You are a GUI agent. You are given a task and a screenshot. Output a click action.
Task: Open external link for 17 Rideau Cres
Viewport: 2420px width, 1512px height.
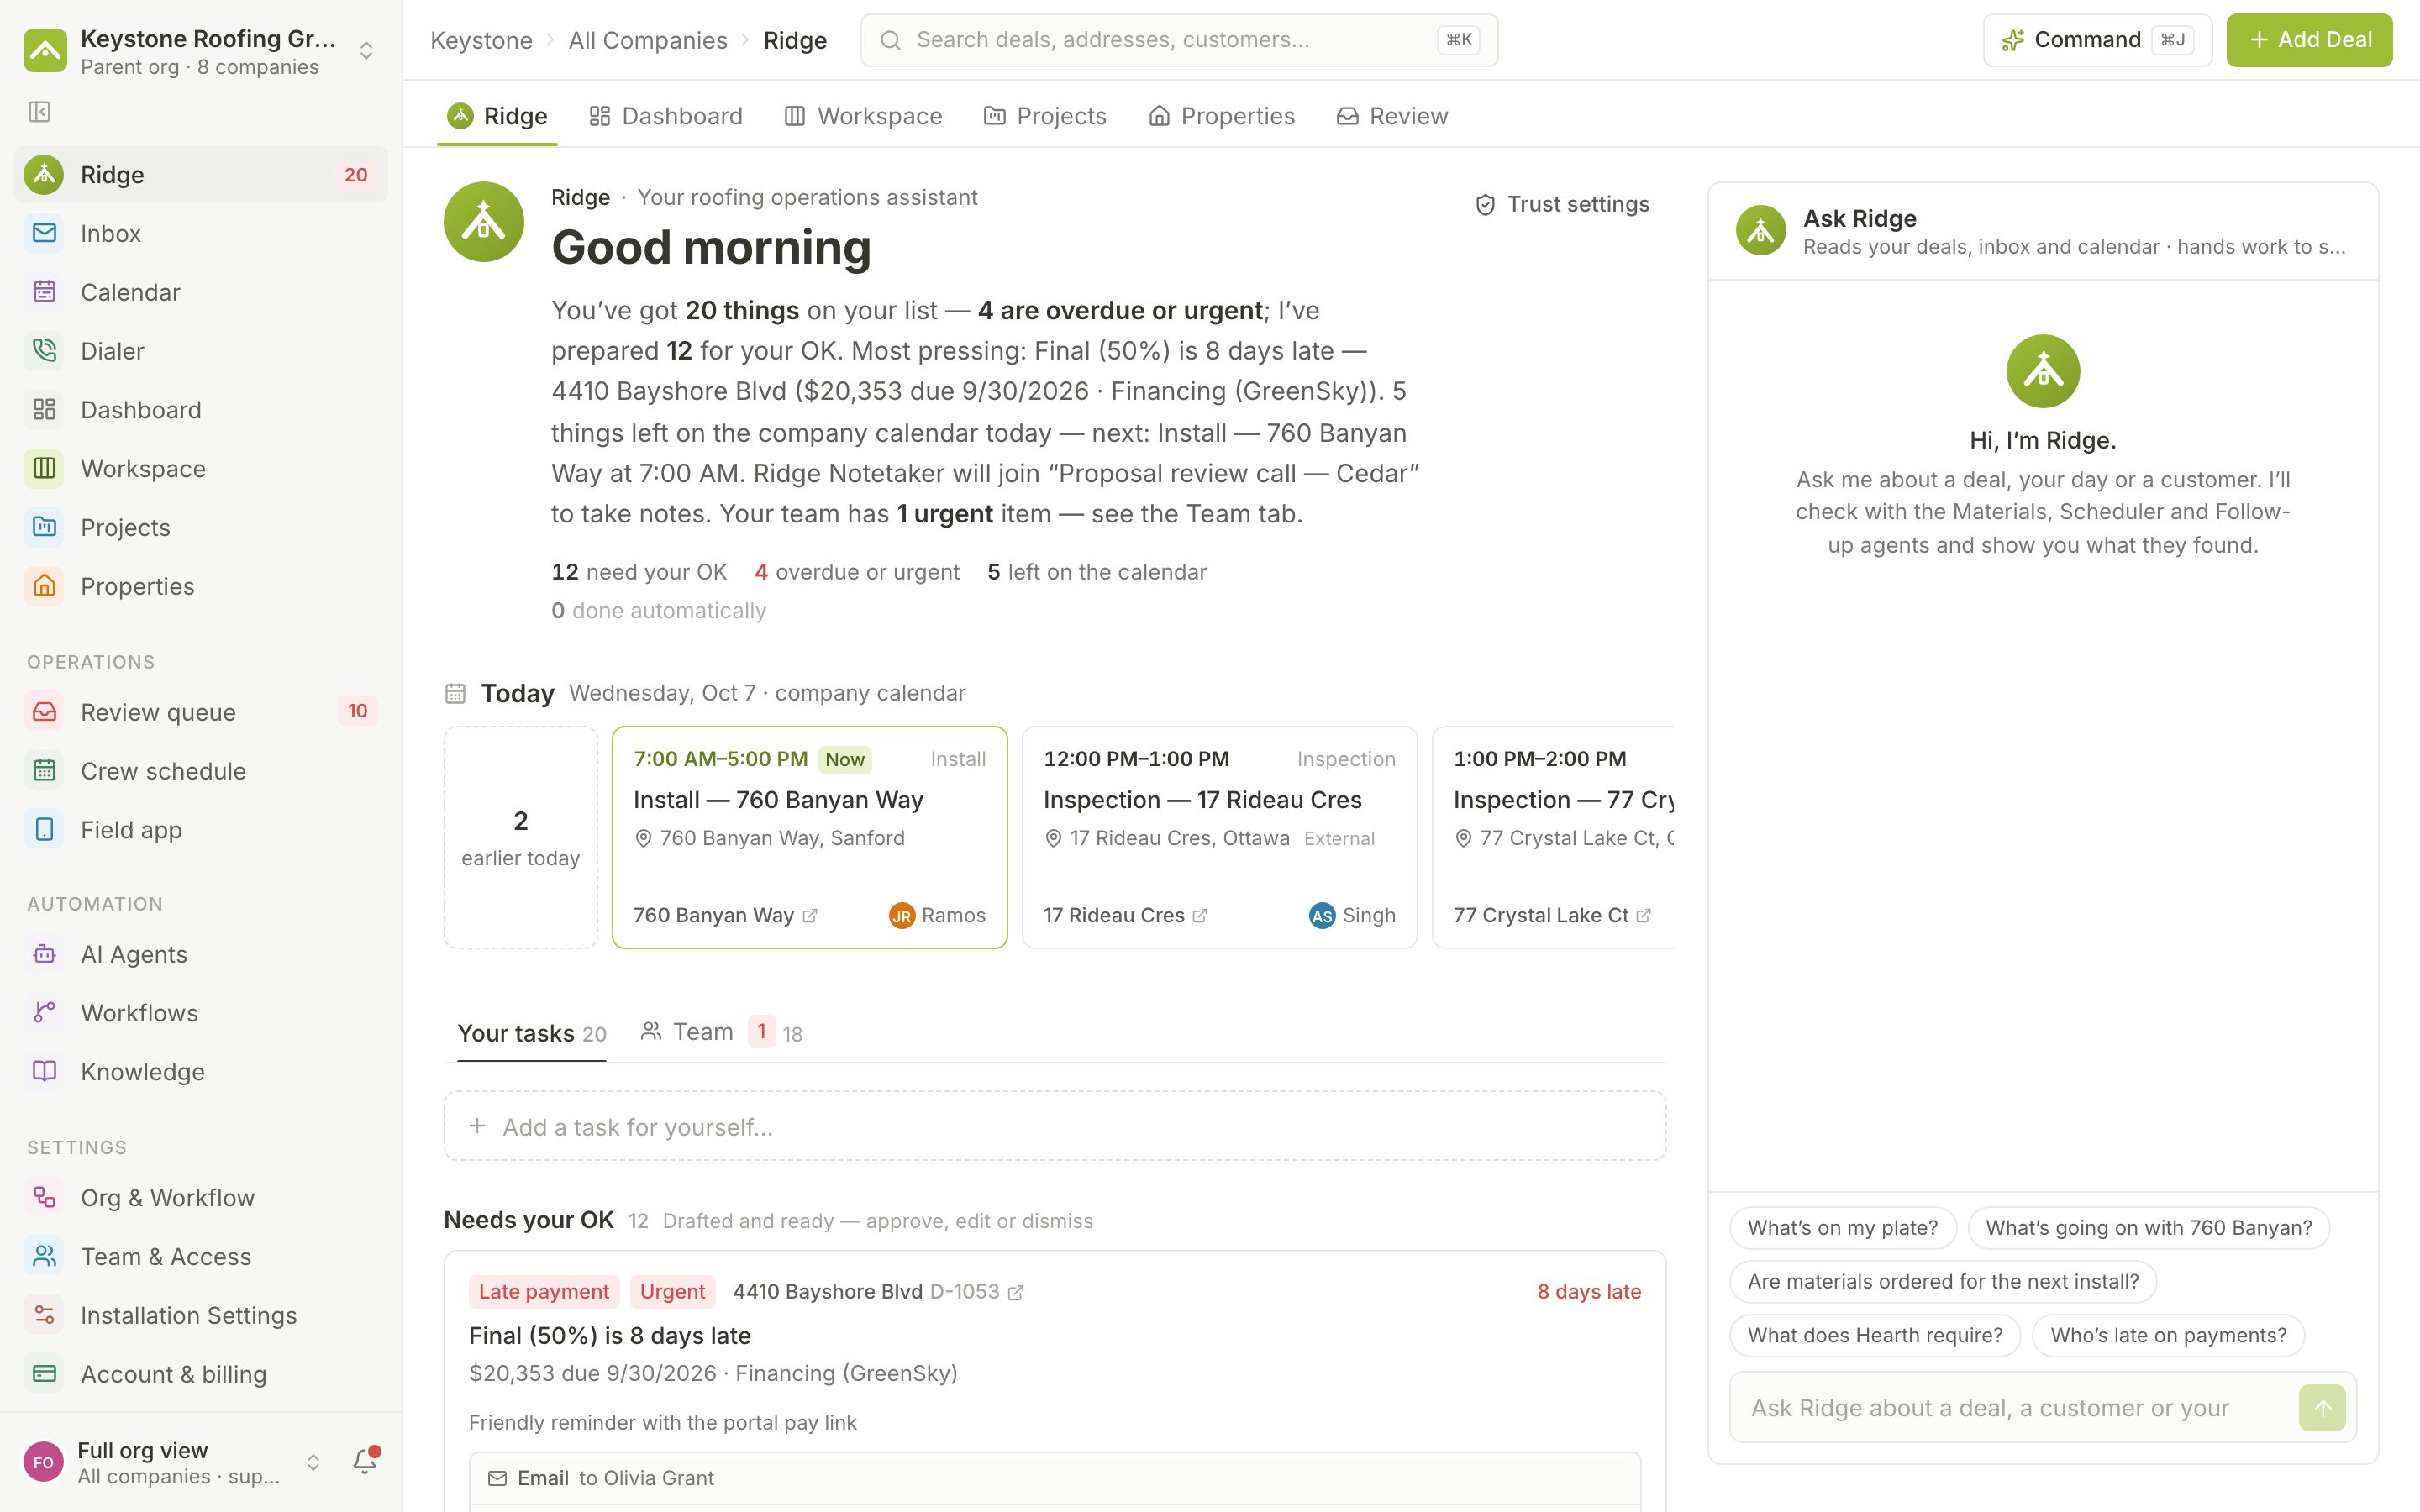click(1200, 915)
